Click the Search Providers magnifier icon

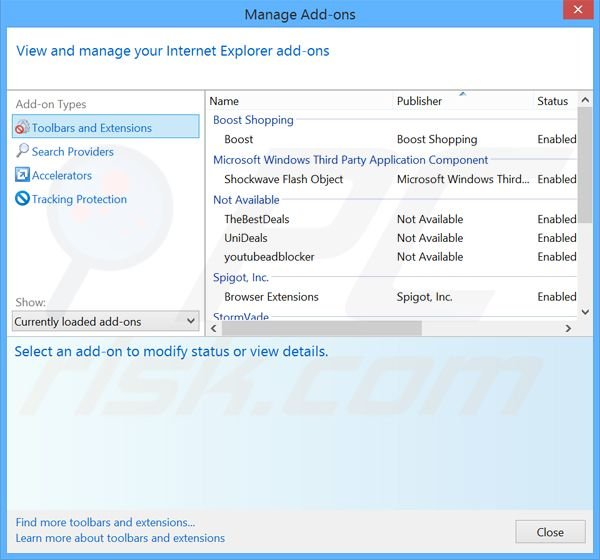point(22,151)
